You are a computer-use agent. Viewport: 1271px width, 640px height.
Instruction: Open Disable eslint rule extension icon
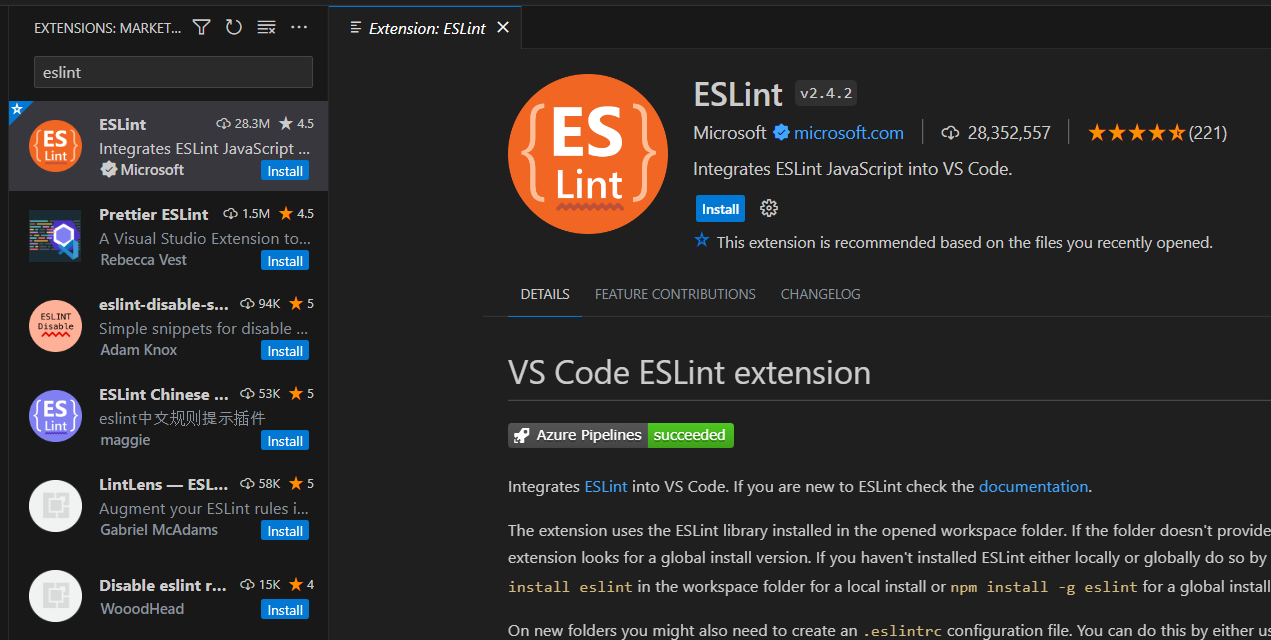point(56,596)
